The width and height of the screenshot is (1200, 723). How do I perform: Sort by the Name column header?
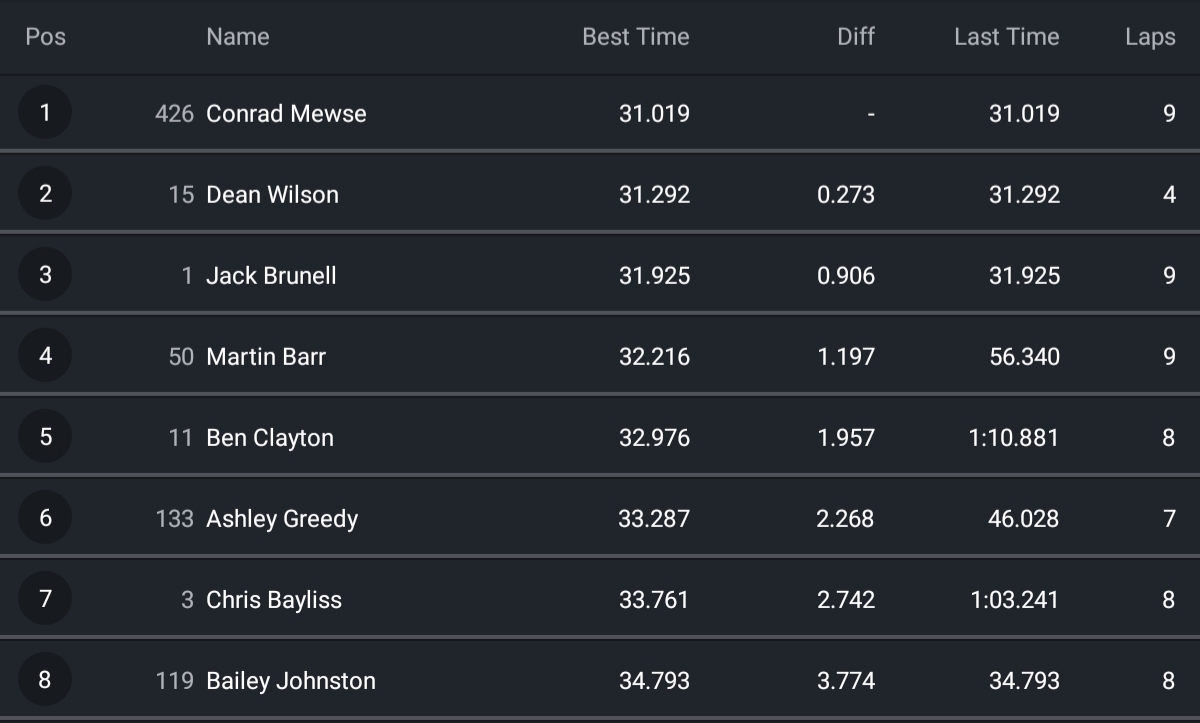(x=238, y=37)
